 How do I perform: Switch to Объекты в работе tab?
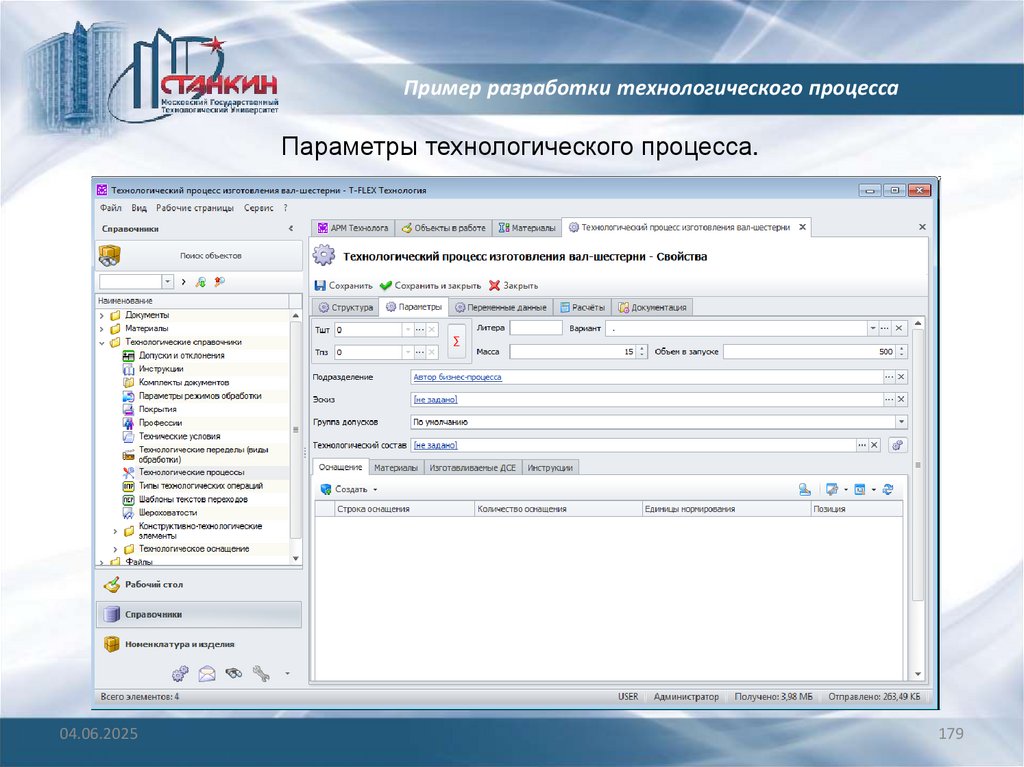443,227
